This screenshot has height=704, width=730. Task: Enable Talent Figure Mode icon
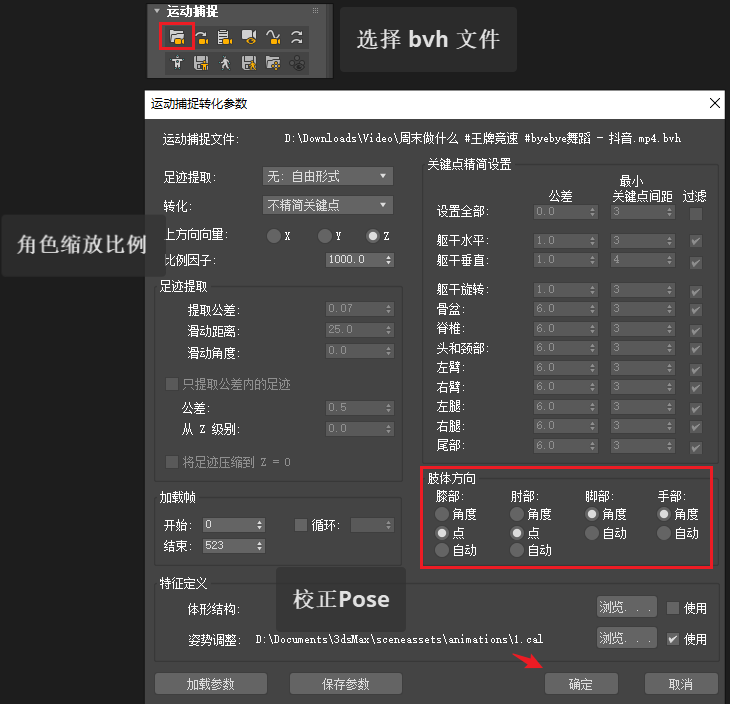click(177, 62)
